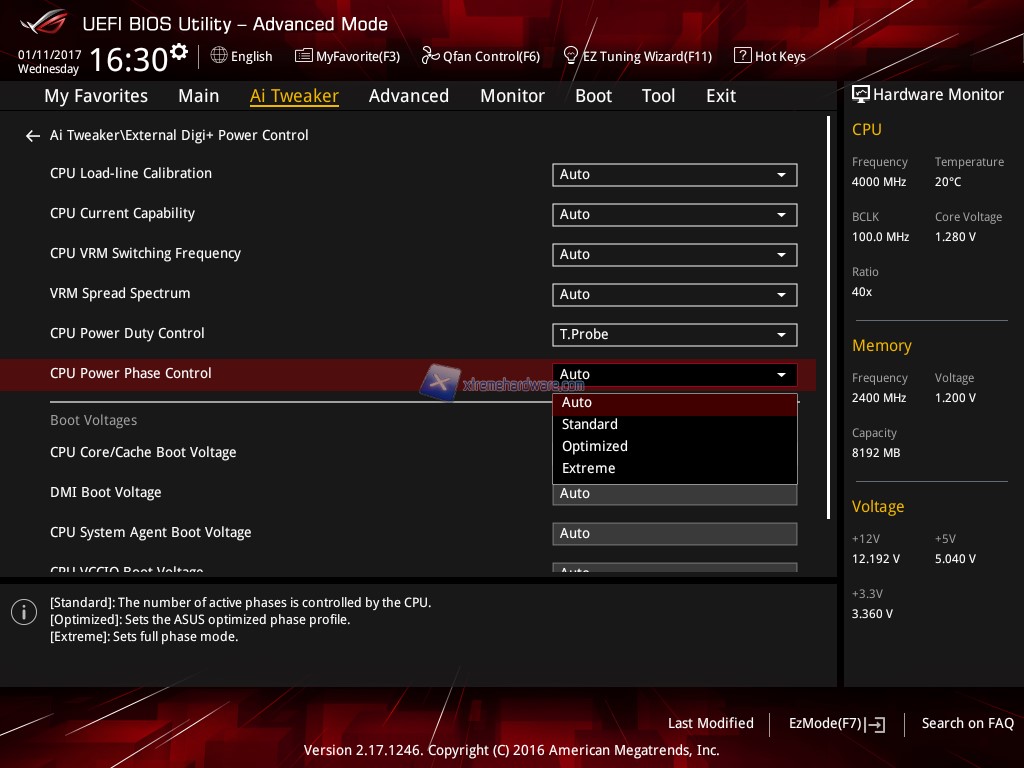Expand CPU Load-line Calibration dropdown
The height and width of the screenshot is (768, 1024).
[674, 174]
